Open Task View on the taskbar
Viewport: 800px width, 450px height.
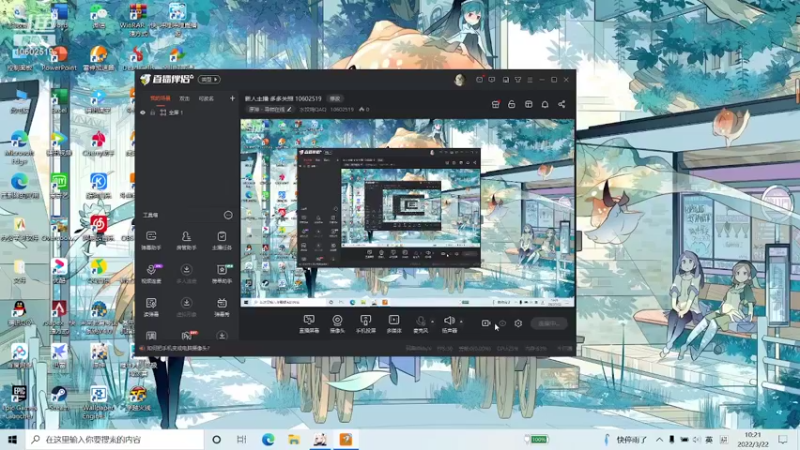242,439
